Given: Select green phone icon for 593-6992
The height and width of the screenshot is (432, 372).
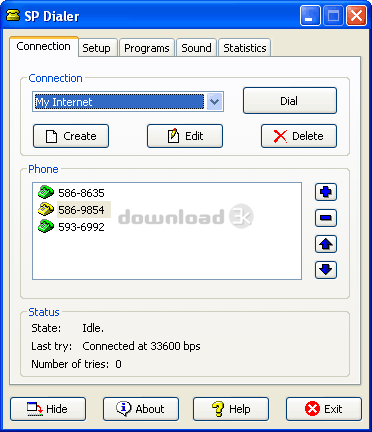Looking at the screenshot, I should pos(46,226).
